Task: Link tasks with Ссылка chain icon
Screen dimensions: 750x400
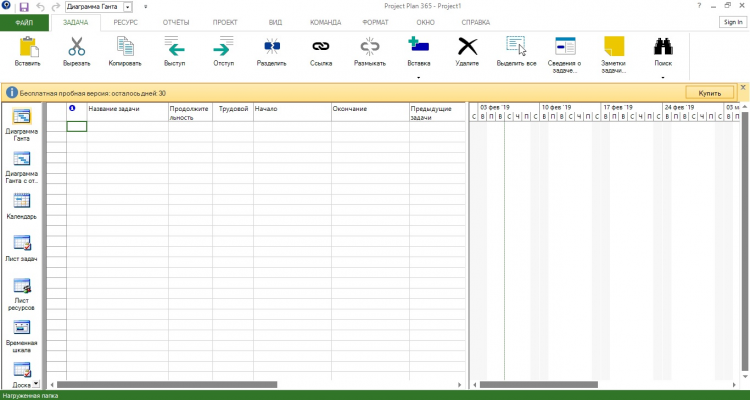Action: pos(320,46)
